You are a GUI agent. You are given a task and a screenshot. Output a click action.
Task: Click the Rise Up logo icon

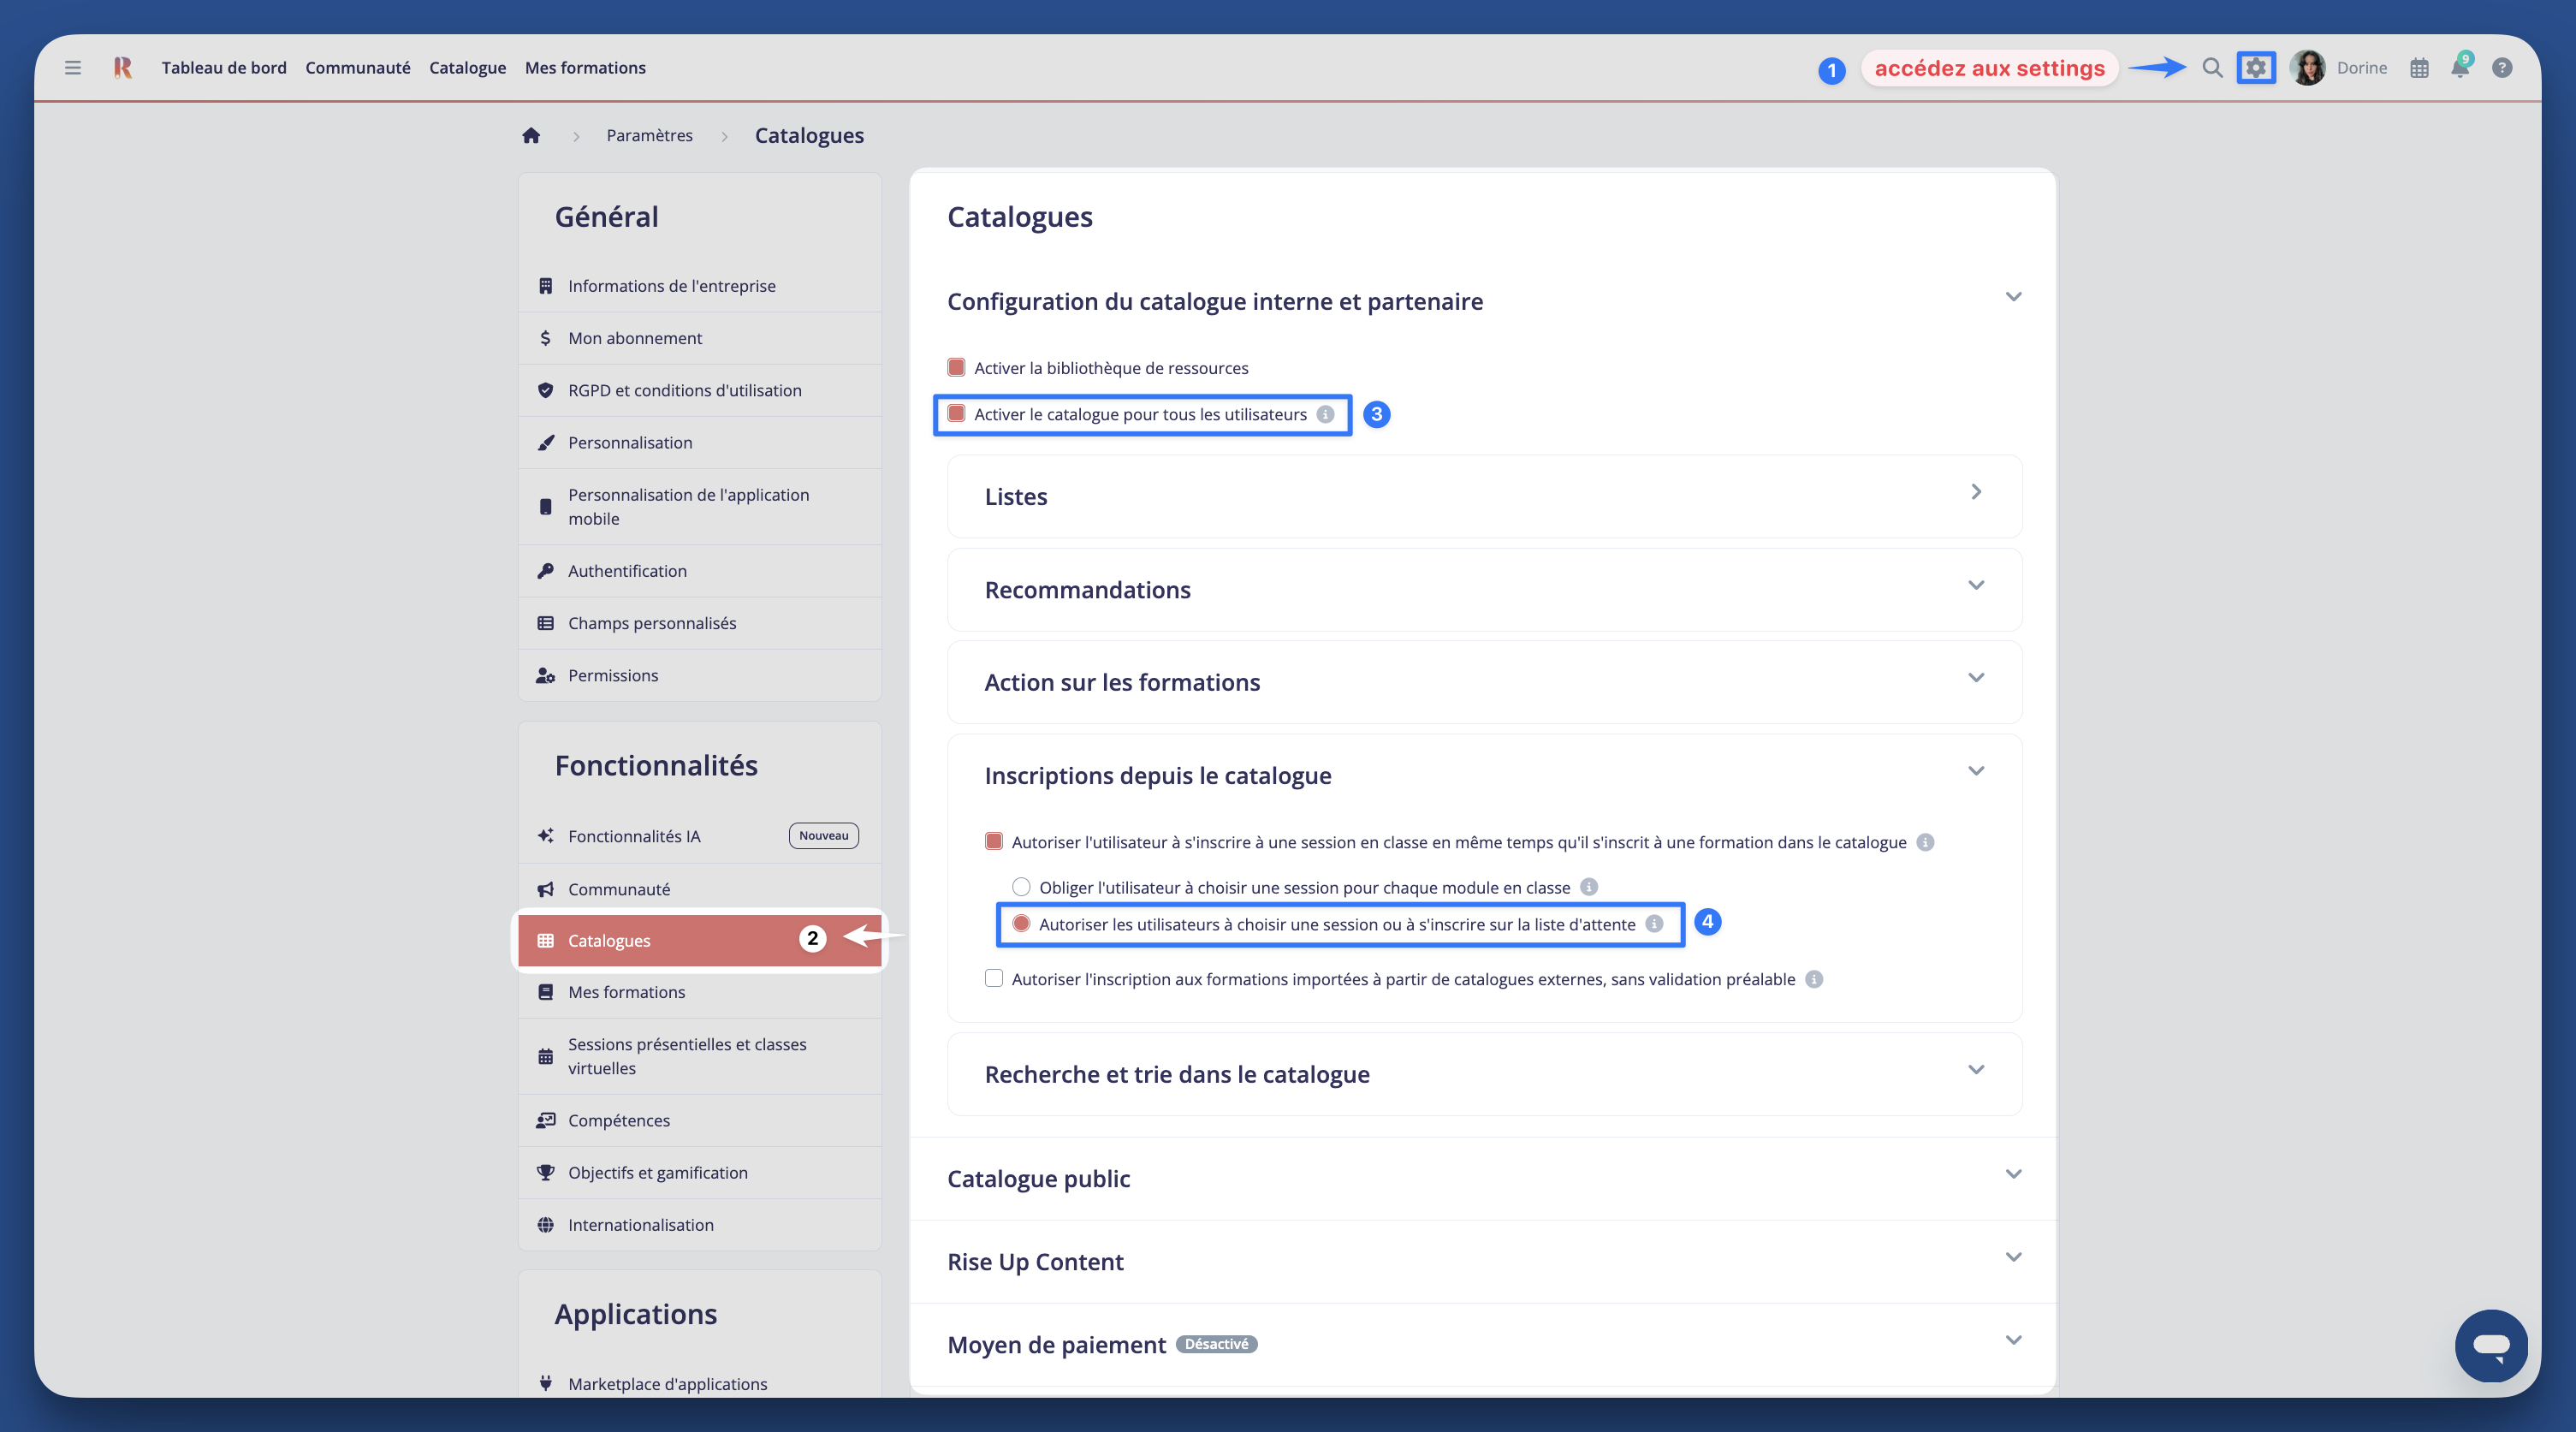point(123,68)
